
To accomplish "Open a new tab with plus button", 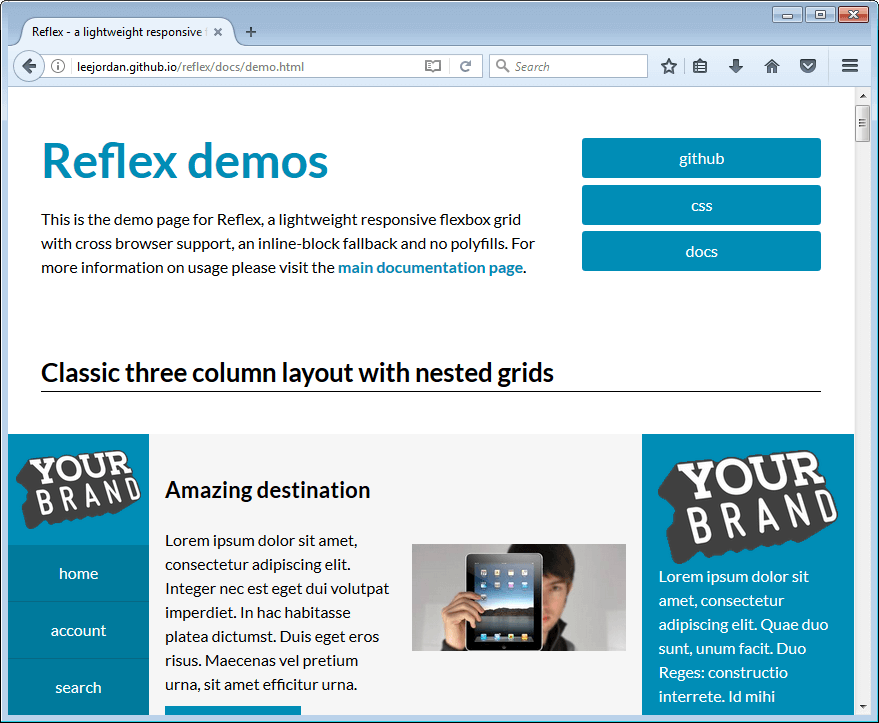I will point(251,32).
